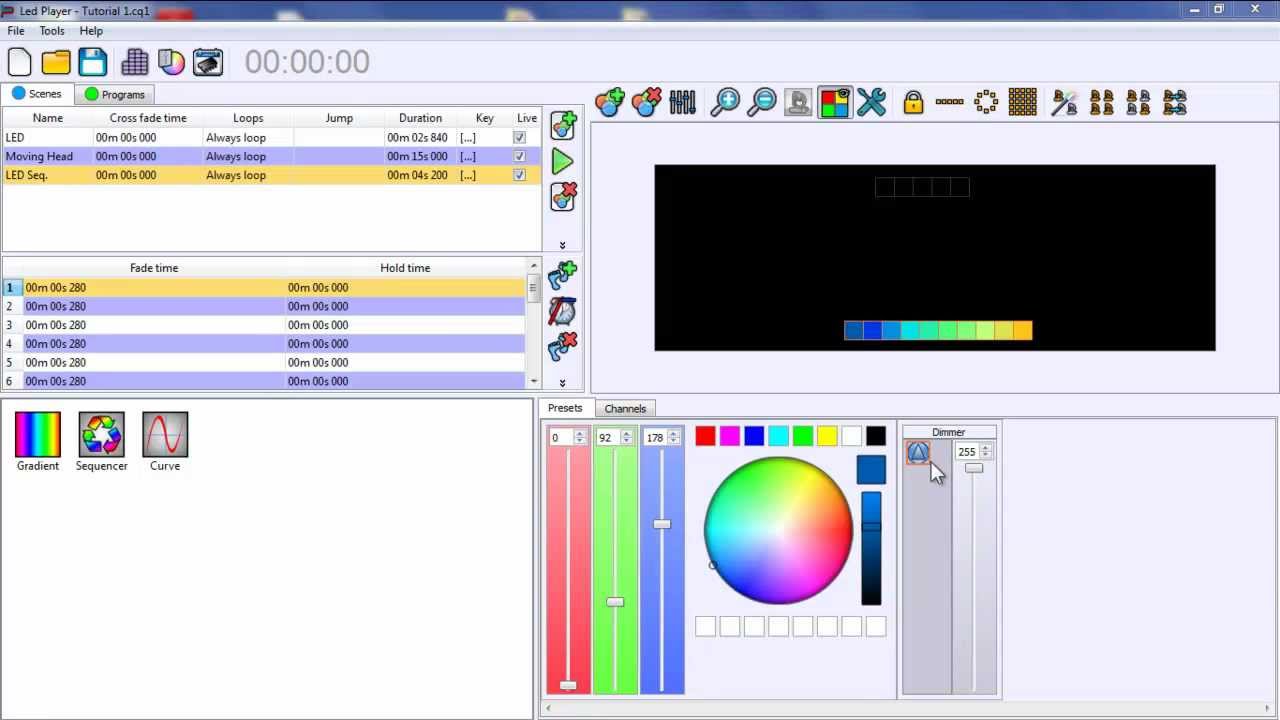Open the Help menu

click(x=91, y=31)
